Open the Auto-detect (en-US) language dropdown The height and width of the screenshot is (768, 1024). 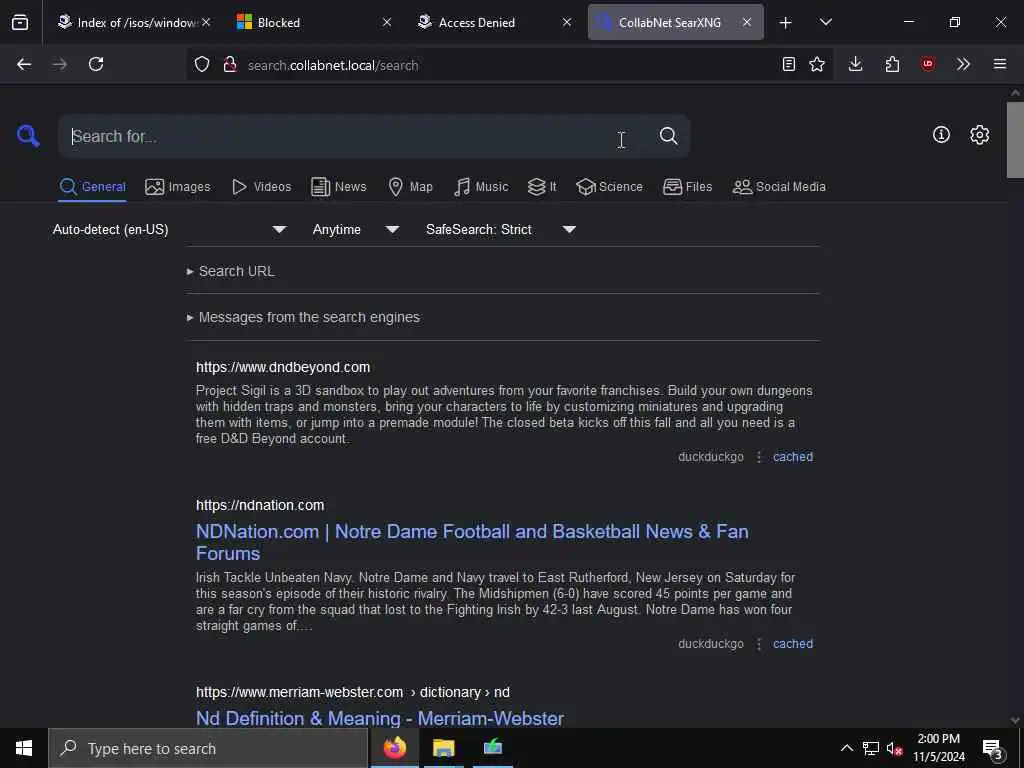click(170, 229)
